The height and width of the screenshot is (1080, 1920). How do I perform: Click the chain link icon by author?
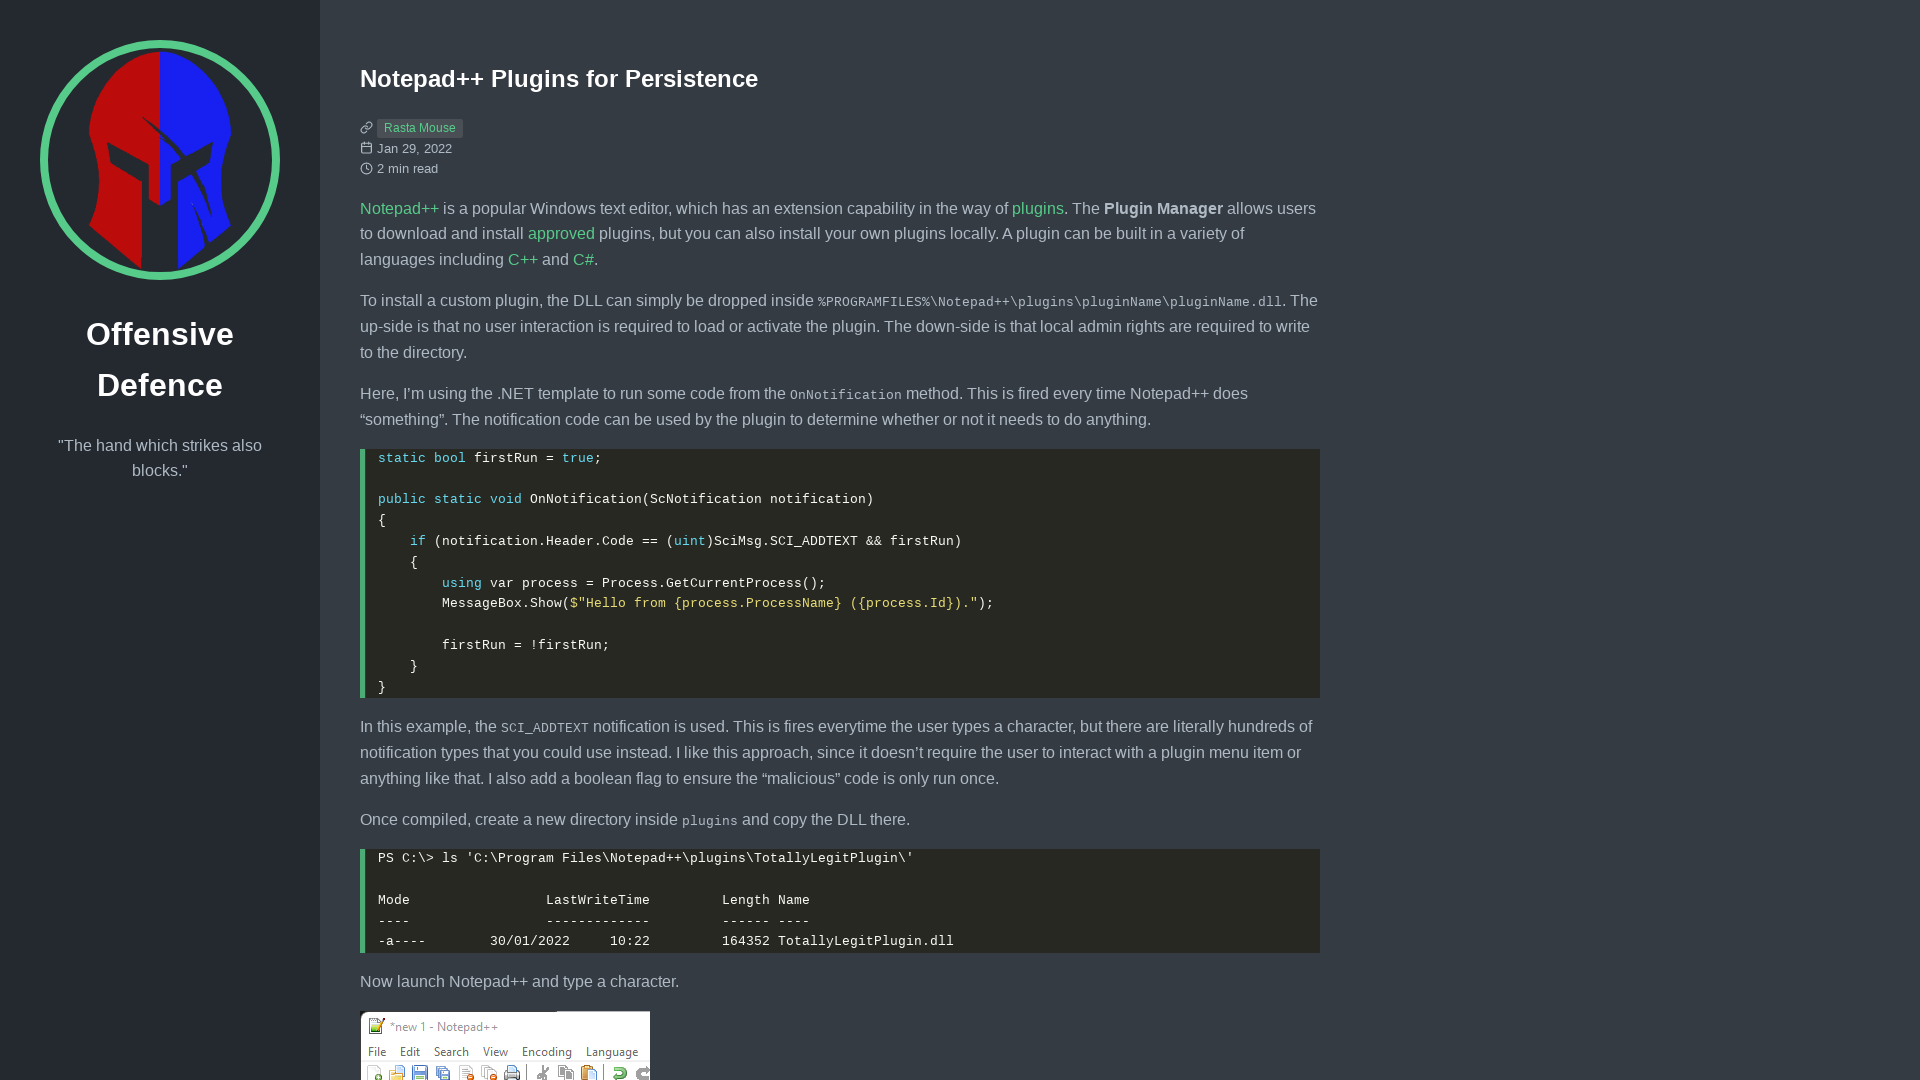click(366, 128)
